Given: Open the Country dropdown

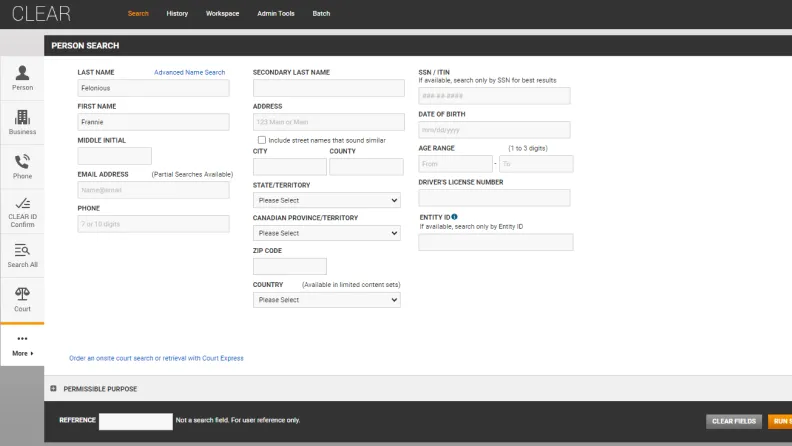Looking at the screenshot, I should tap(326, 300).
